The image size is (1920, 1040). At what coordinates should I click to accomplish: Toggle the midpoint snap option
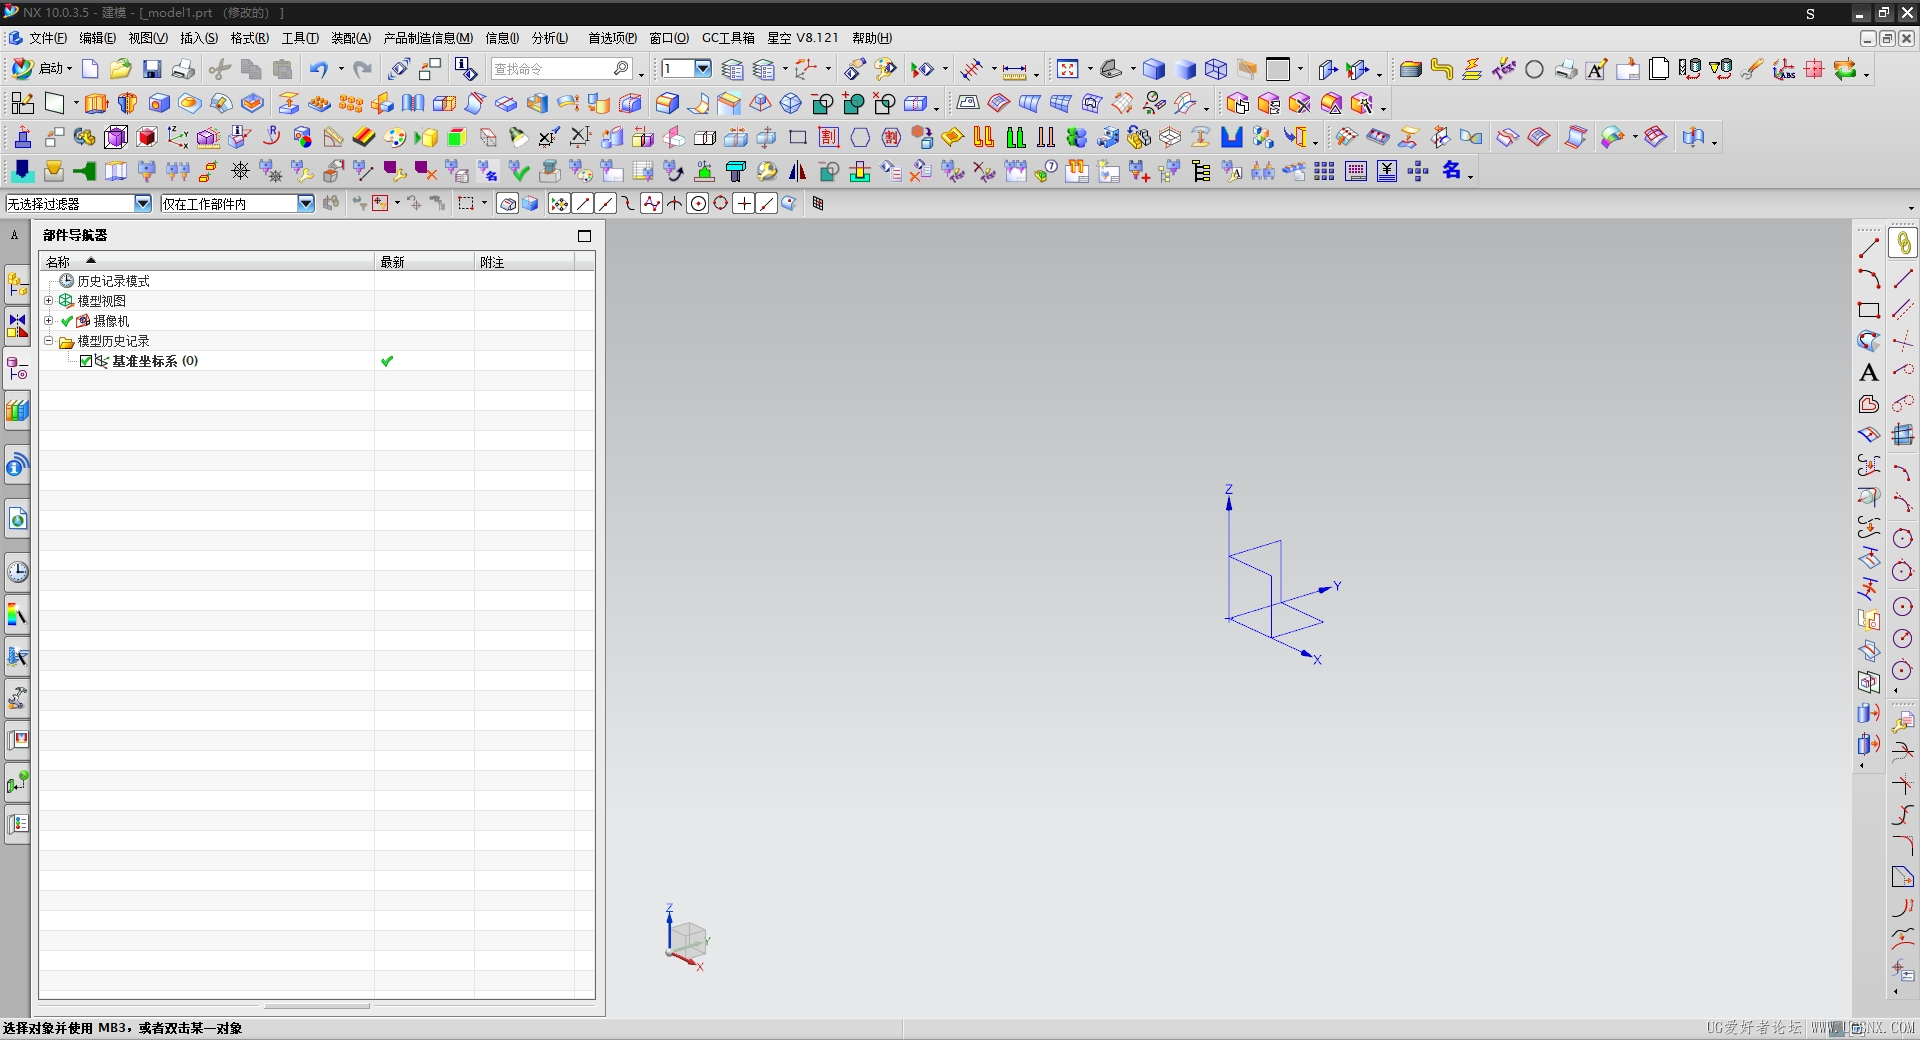coord(606,204)
